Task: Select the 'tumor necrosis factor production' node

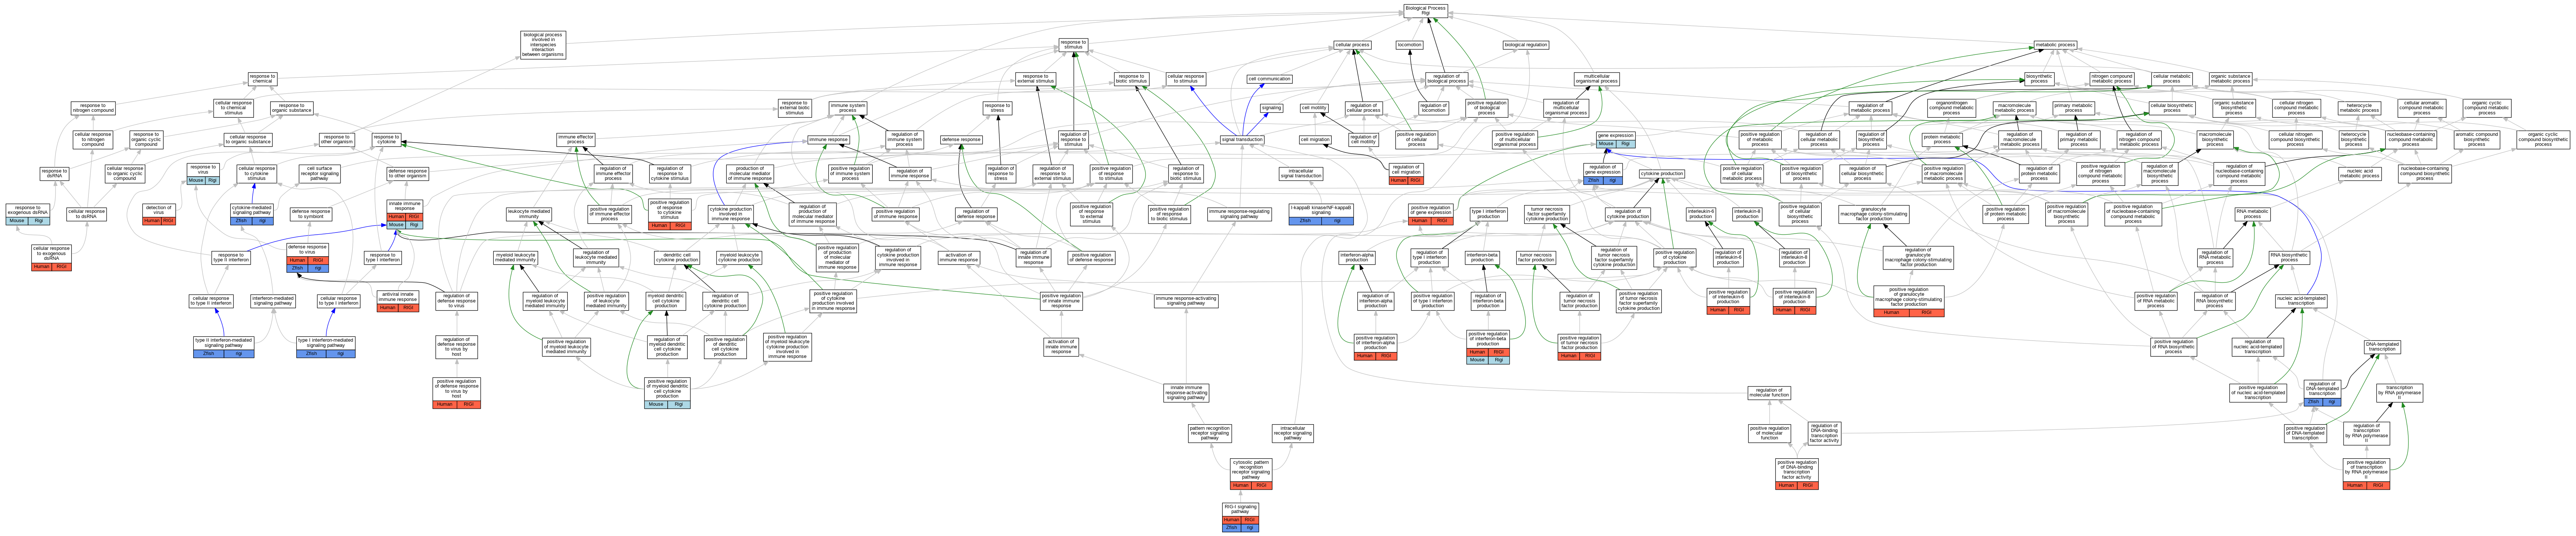Action: 1536,258
